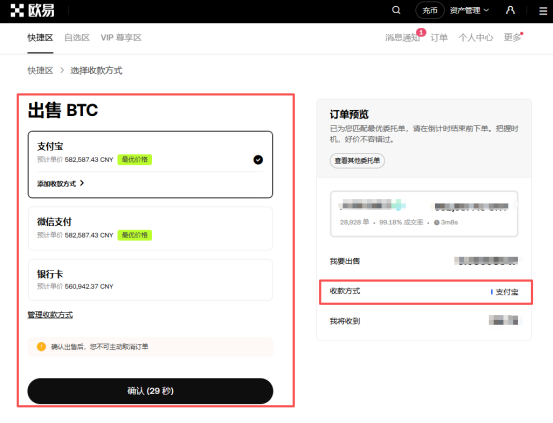553x423 pixels.
Task: Select the 微信支付 payment option
Action: tap(150, 228)
